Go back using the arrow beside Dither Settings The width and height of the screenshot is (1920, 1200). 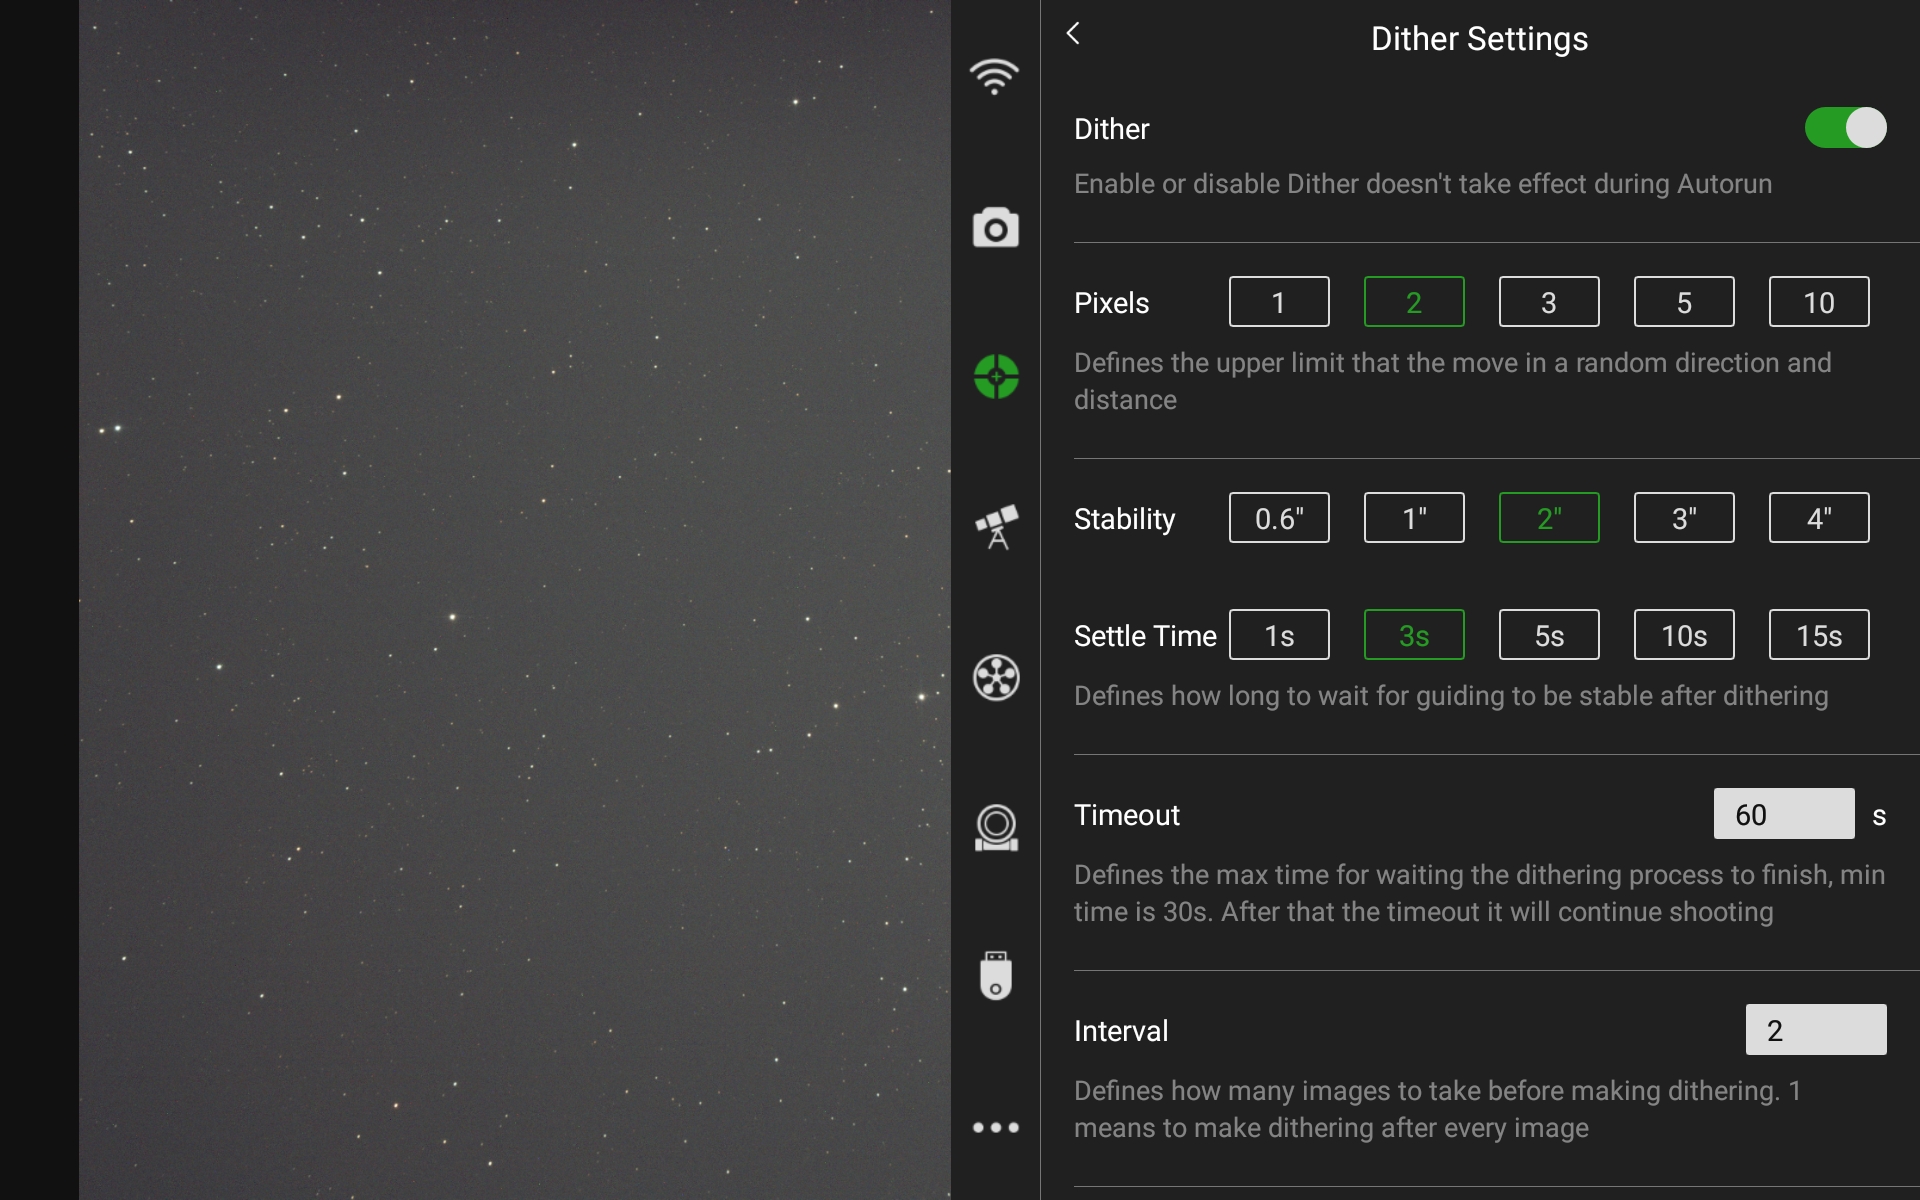(x=1073, y=34)
